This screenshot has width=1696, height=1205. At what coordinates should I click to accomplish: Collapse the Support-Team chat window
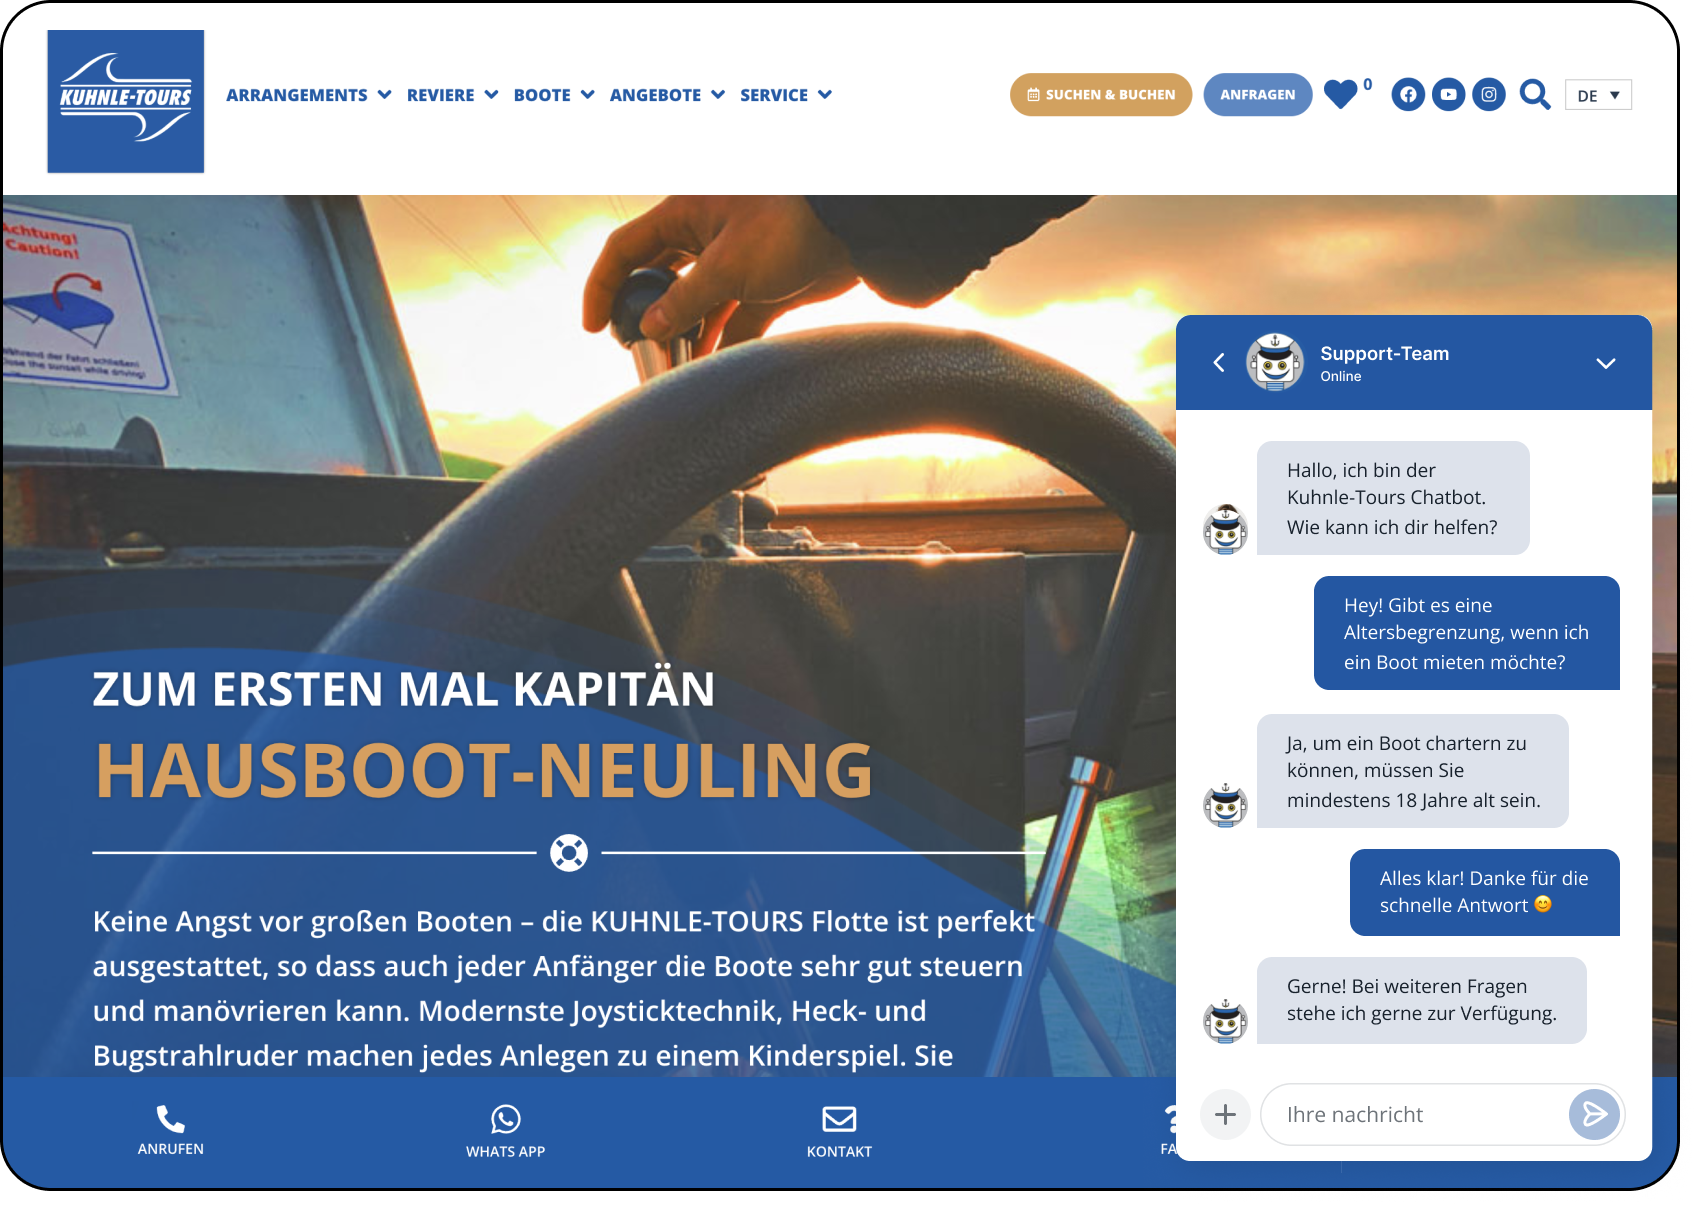pyautogui.click(x=1605, y=363)
